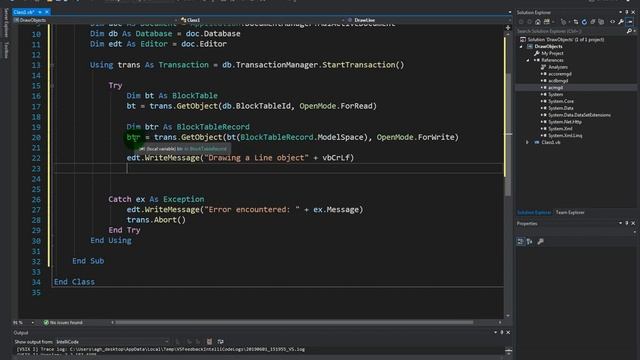The image size is (640, 360).
Task: Open Properties window position dropdown arrow
Action: pos(620,223)
